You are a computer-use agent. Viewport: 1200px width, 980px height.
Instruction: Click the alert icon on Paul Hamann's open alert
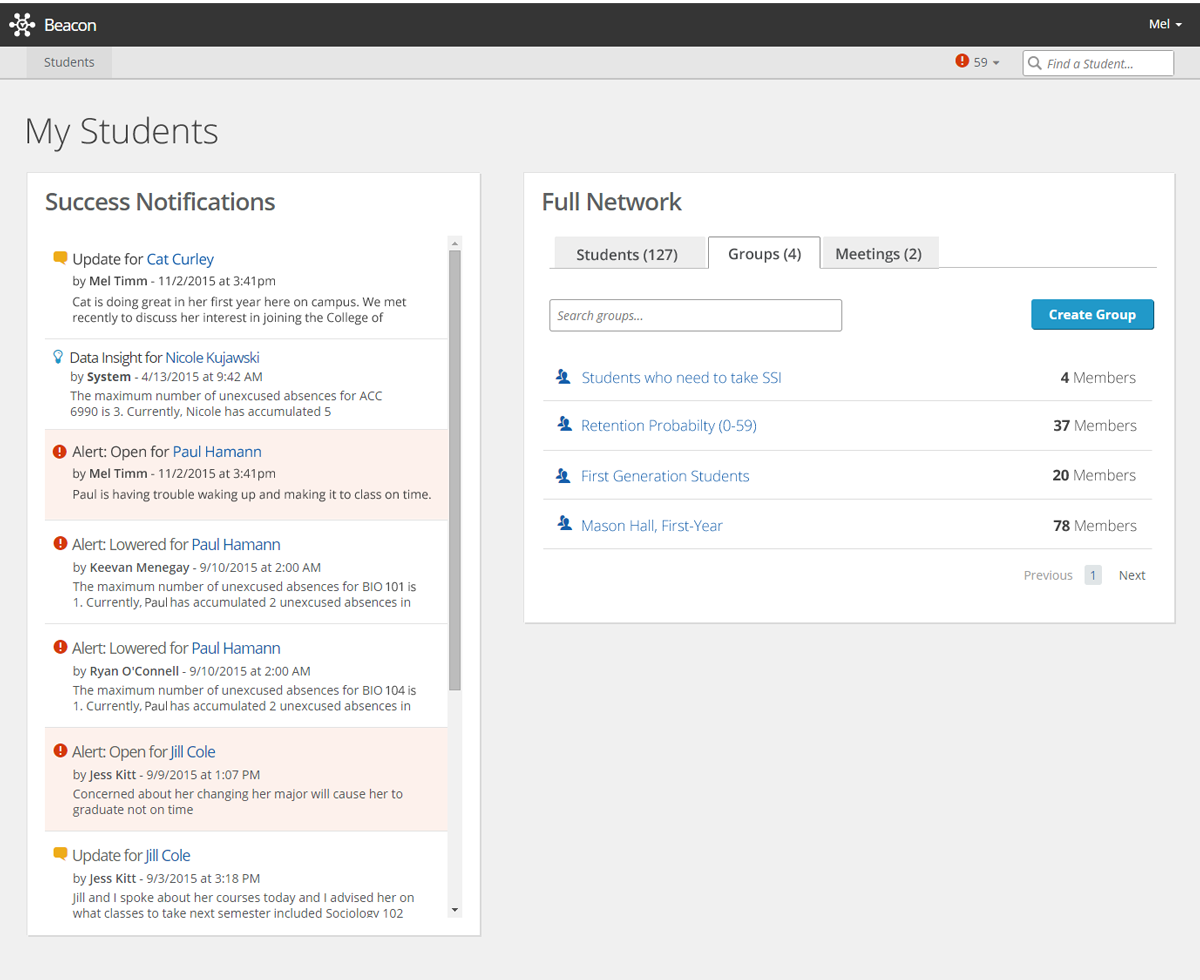(59, 450)
